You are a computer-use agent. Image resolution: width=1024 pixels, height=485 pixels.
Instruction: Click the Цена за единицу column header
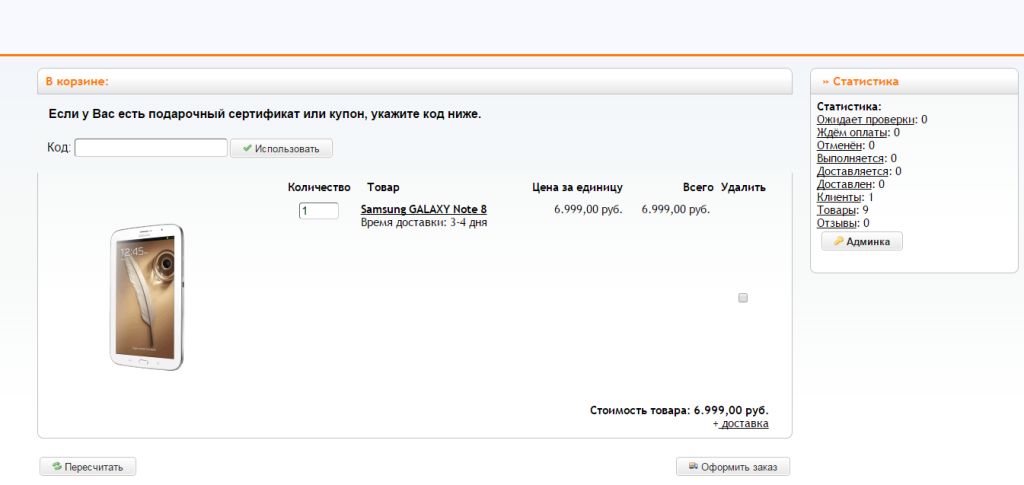point(577,187)
